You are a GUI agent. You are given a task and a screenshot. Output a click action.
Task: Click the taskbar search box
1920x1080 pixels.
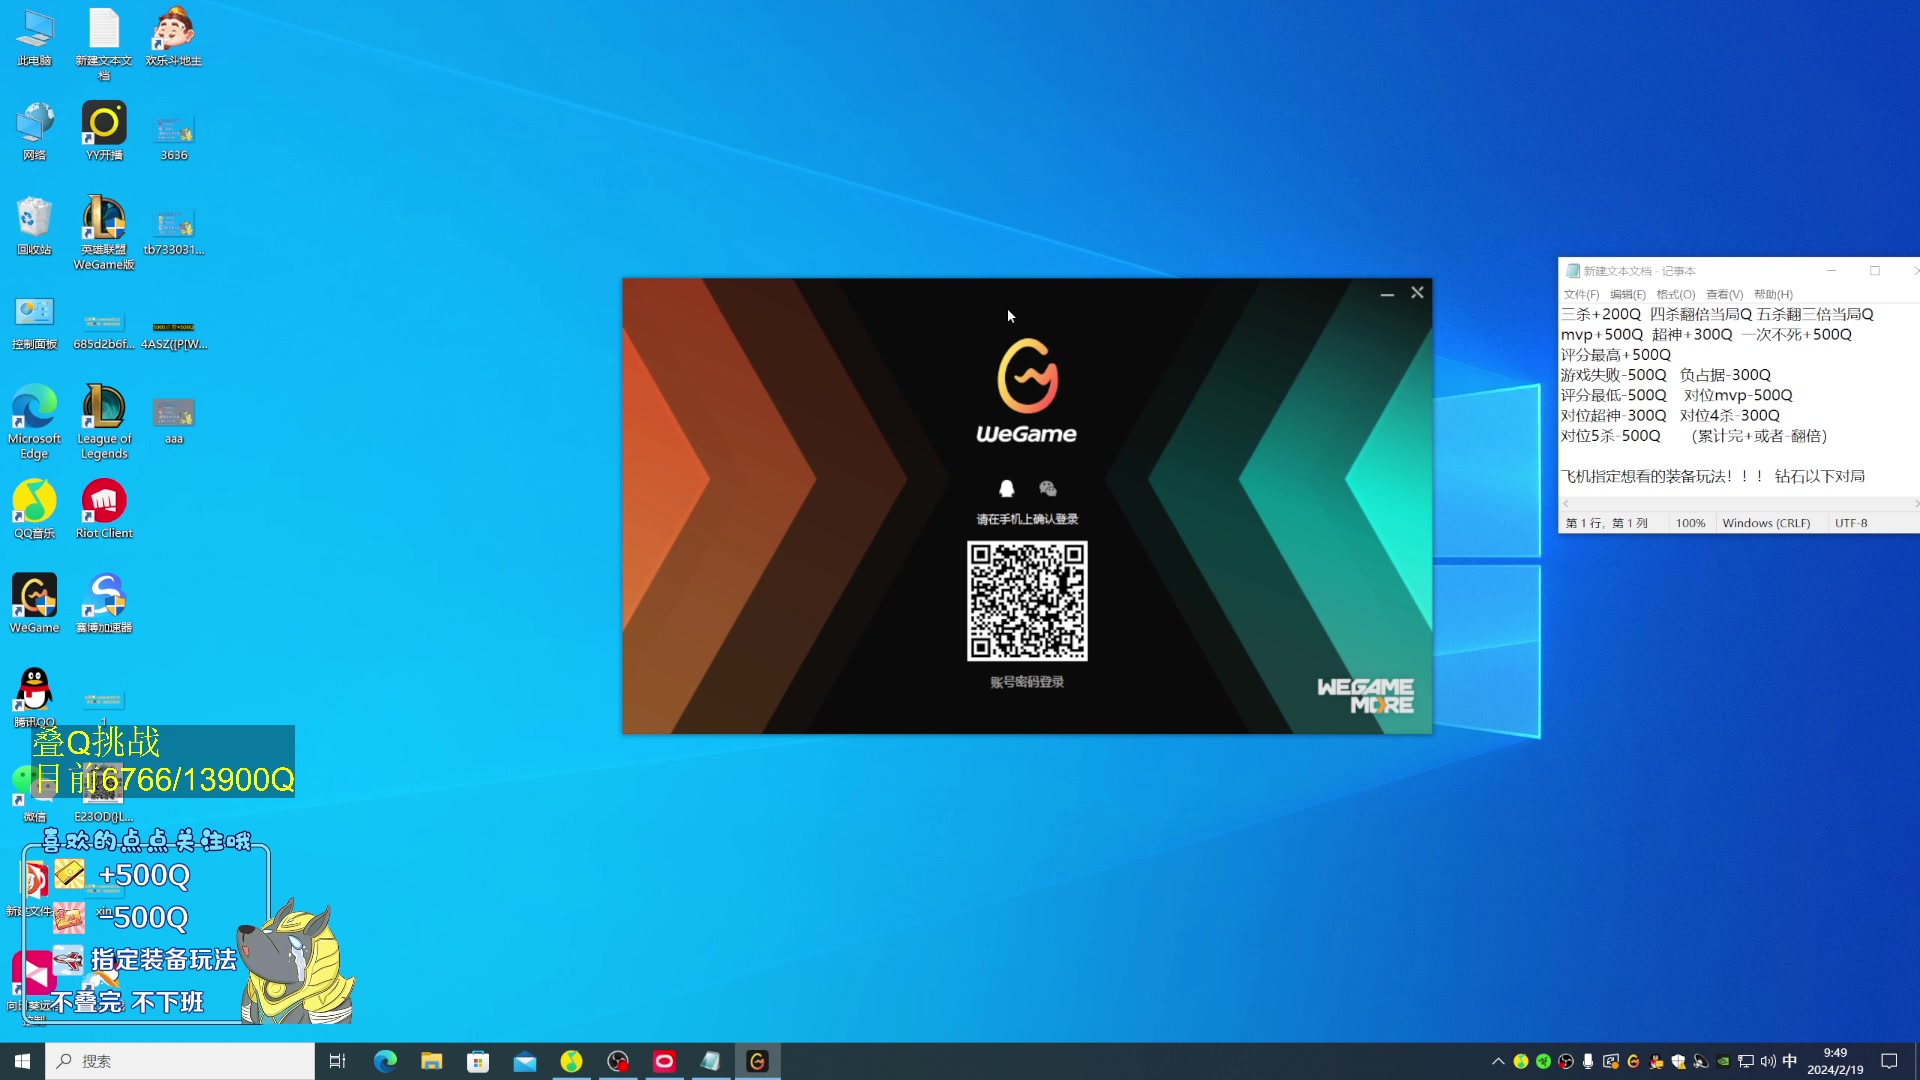(x=180, y=1061)
